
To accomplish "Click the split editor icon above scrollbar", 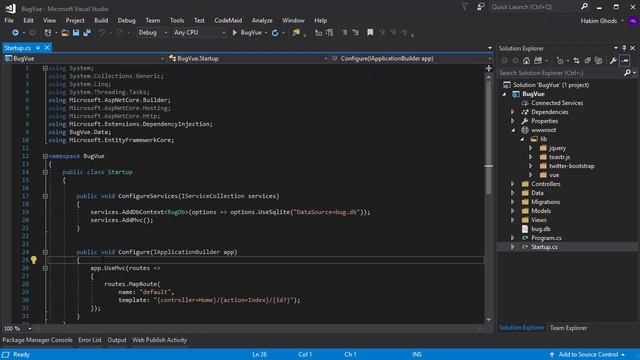I will click(489, 68).
